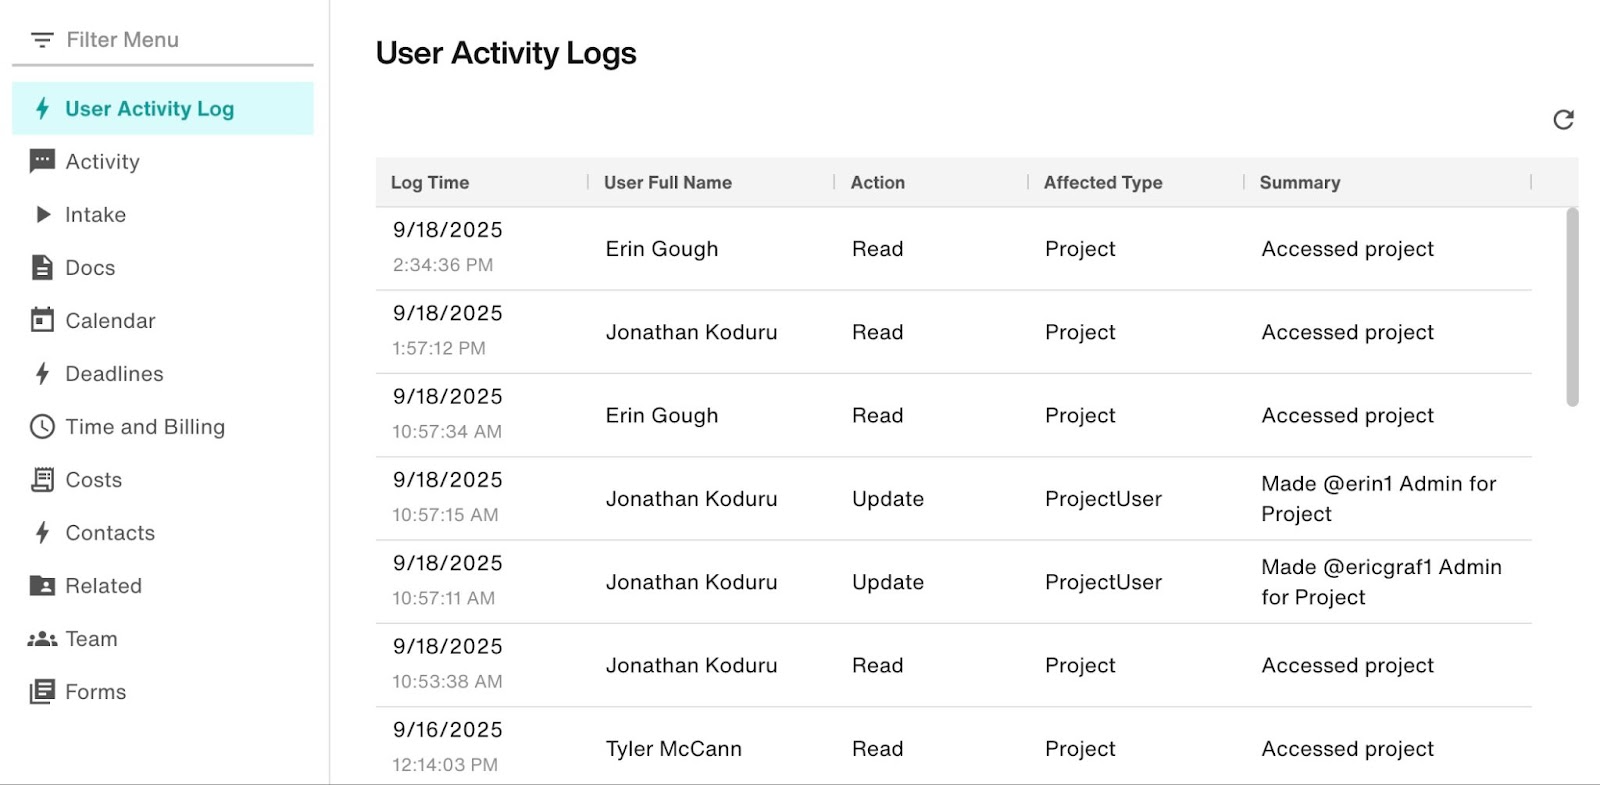Click the filter icon next to Filter Menu

pyautogui.click(x=41, y=39)
